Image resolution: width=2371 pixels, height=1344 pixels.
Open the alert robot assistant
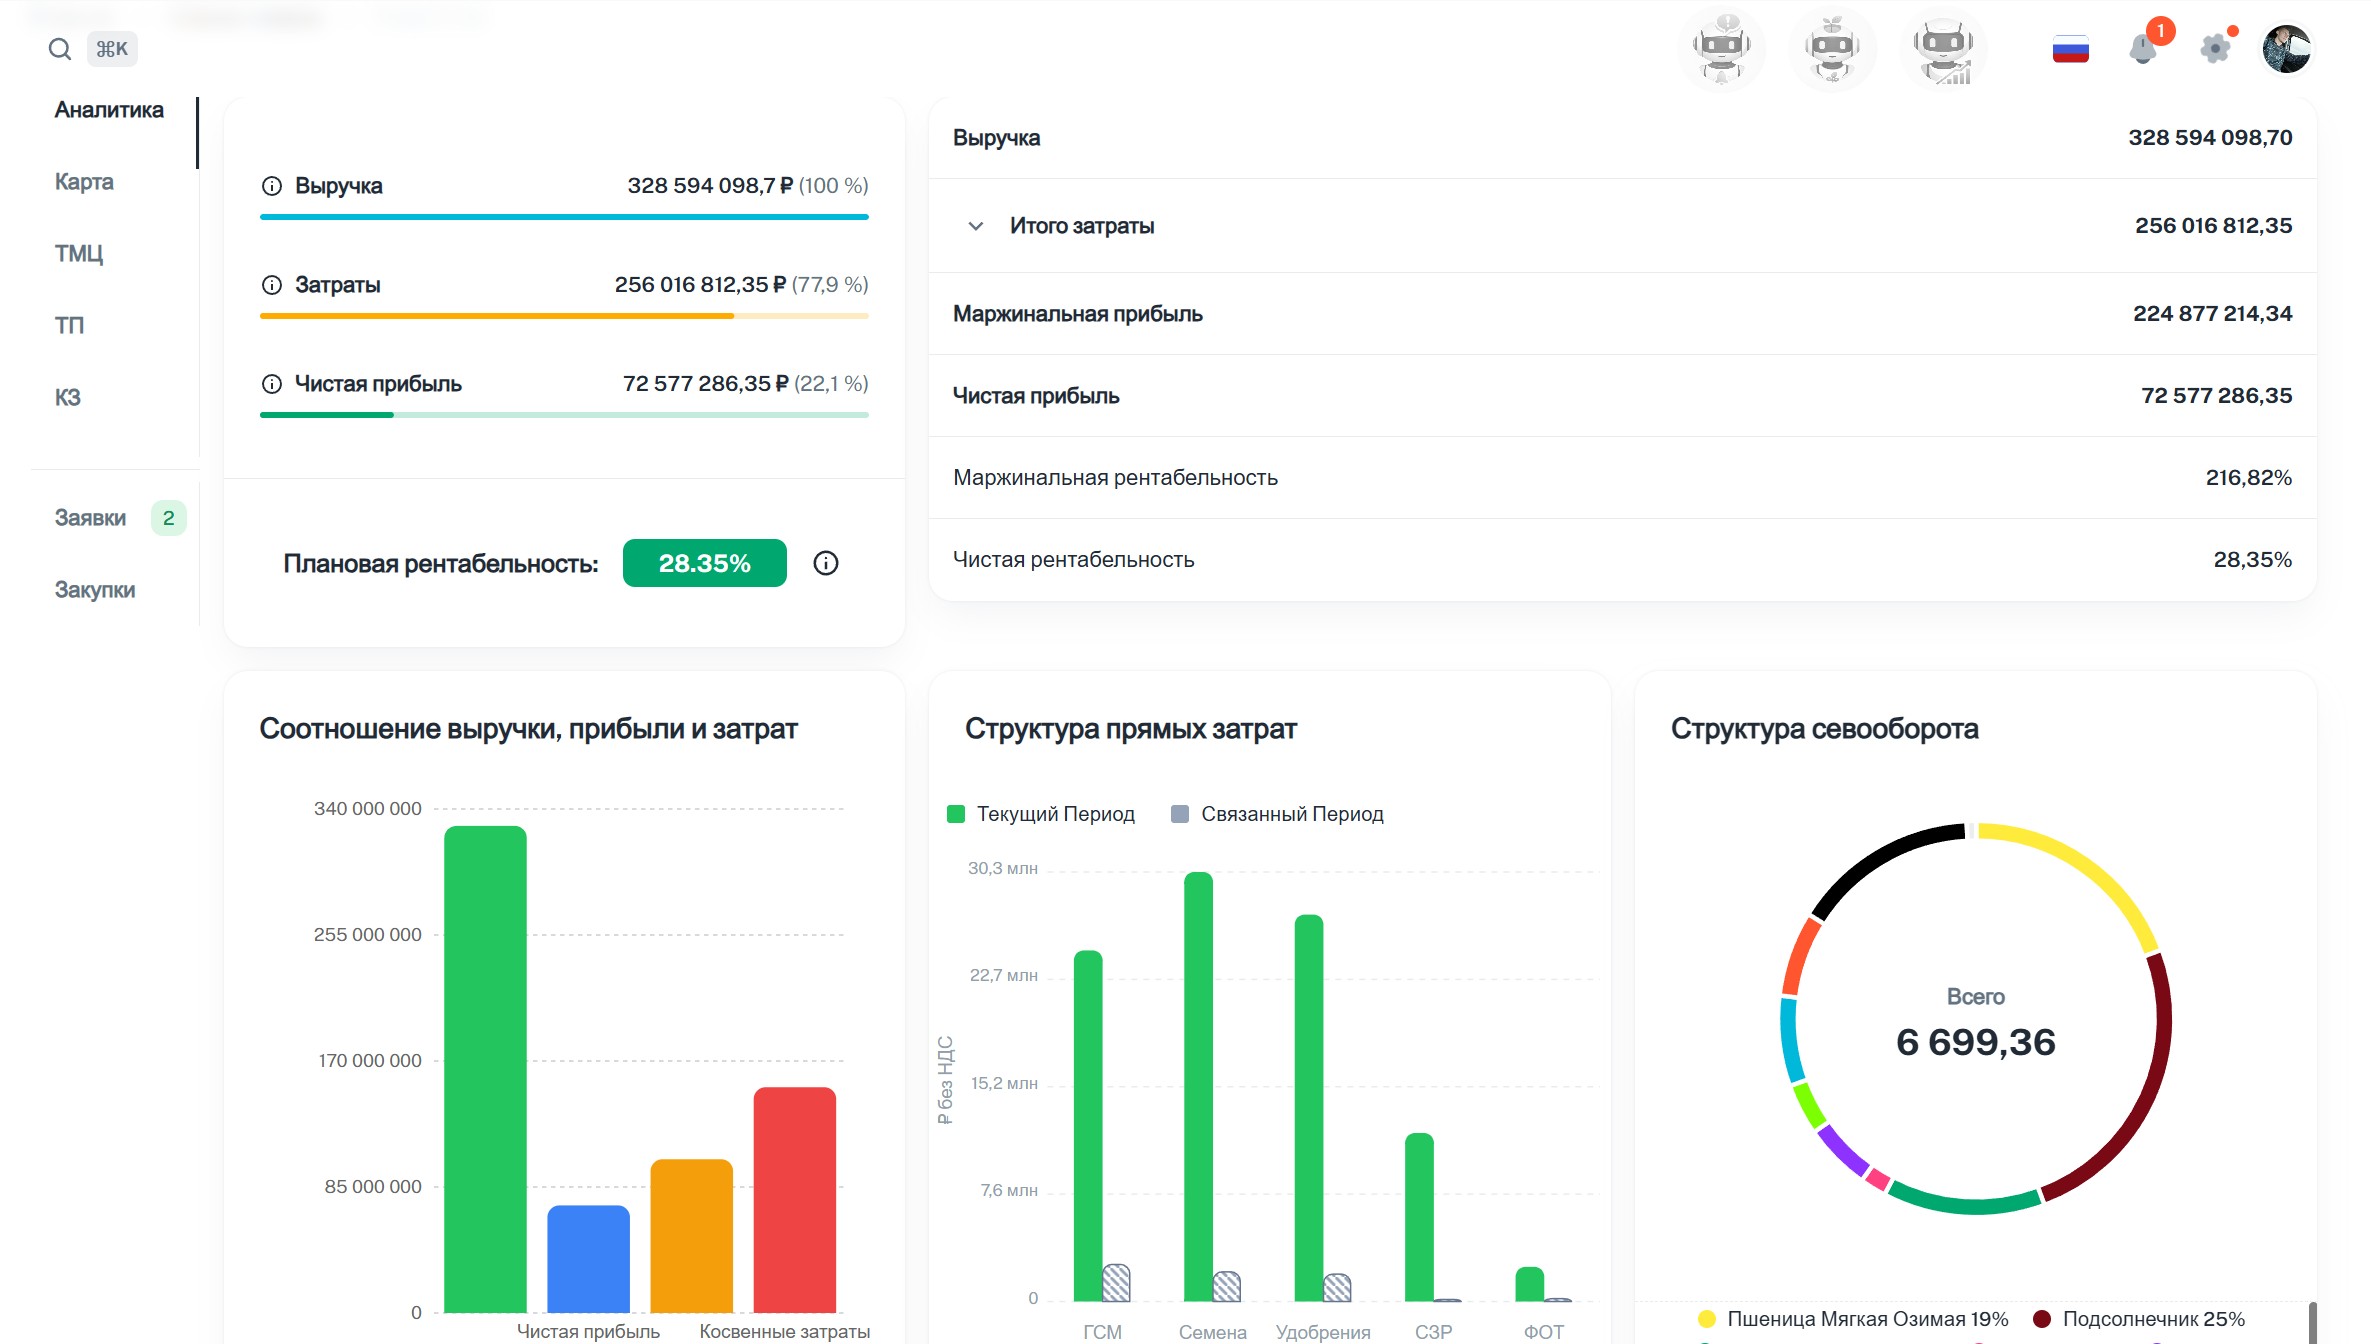pos(1721,48)
